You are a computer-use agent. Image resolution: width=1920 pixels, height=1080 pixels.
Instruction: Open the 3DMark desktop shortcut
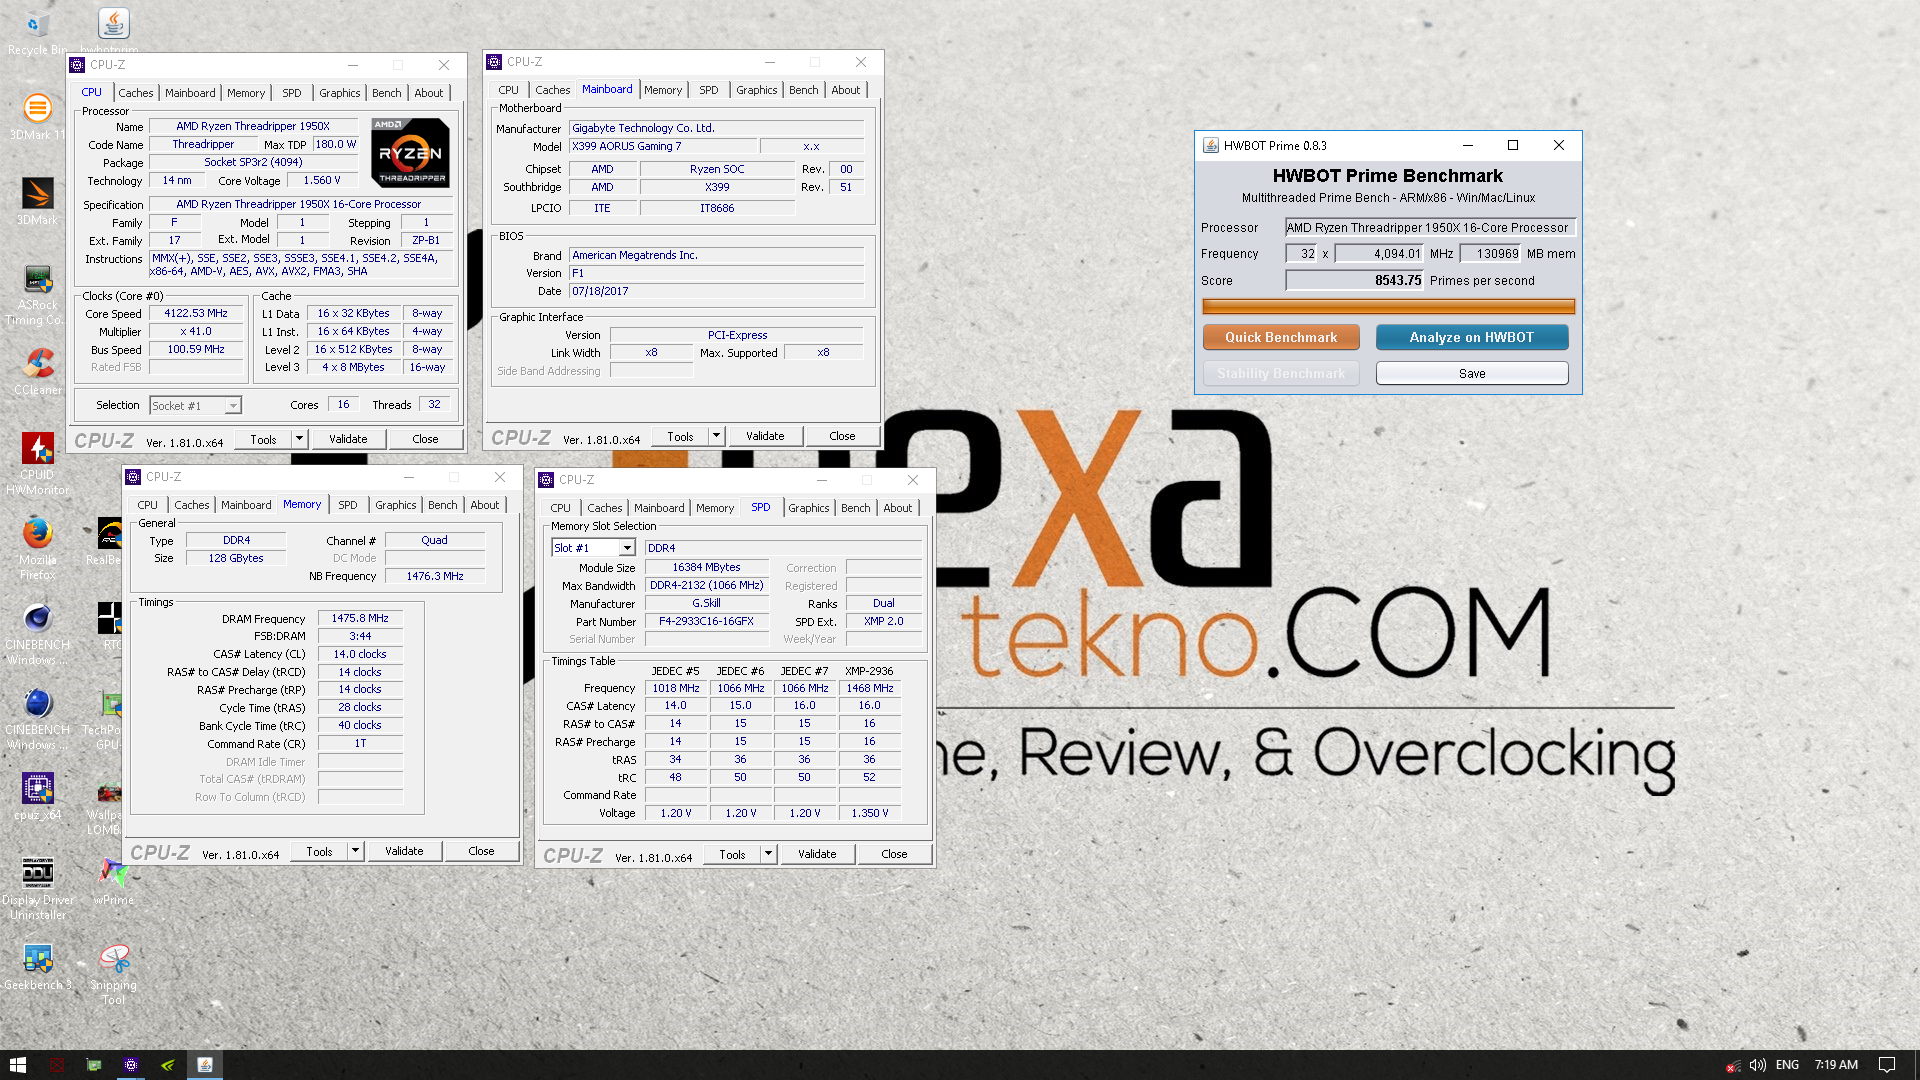pos(37,200)
